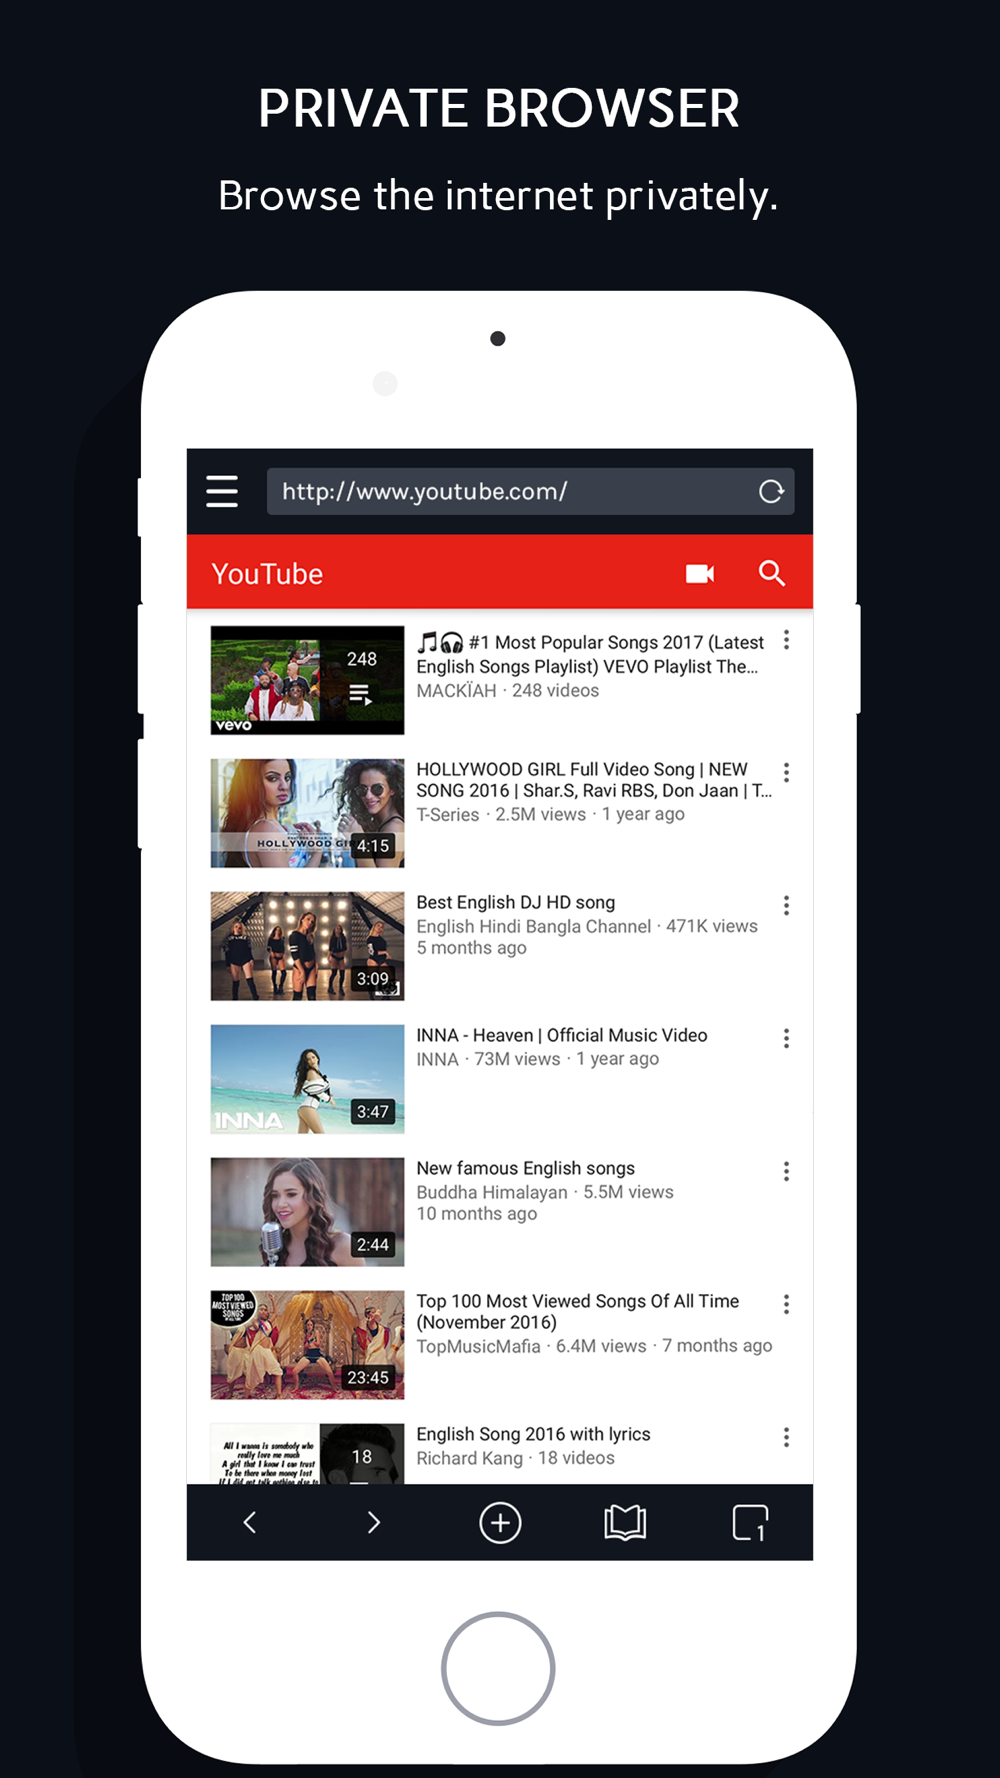Open the browser hamburger menu
The image size is (1000, 1778).
pos(222,491)
